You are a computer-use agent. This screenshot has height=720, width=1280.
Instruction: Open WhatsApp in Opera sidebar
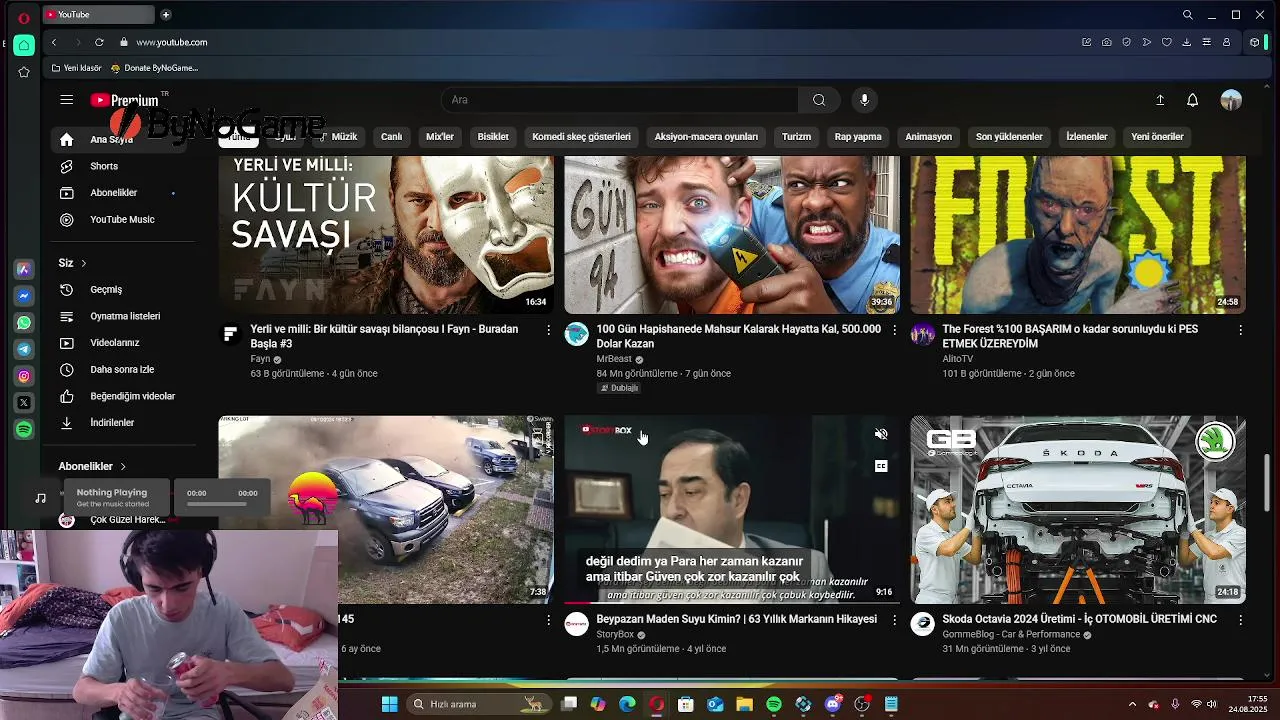click(x=24, y=323)
